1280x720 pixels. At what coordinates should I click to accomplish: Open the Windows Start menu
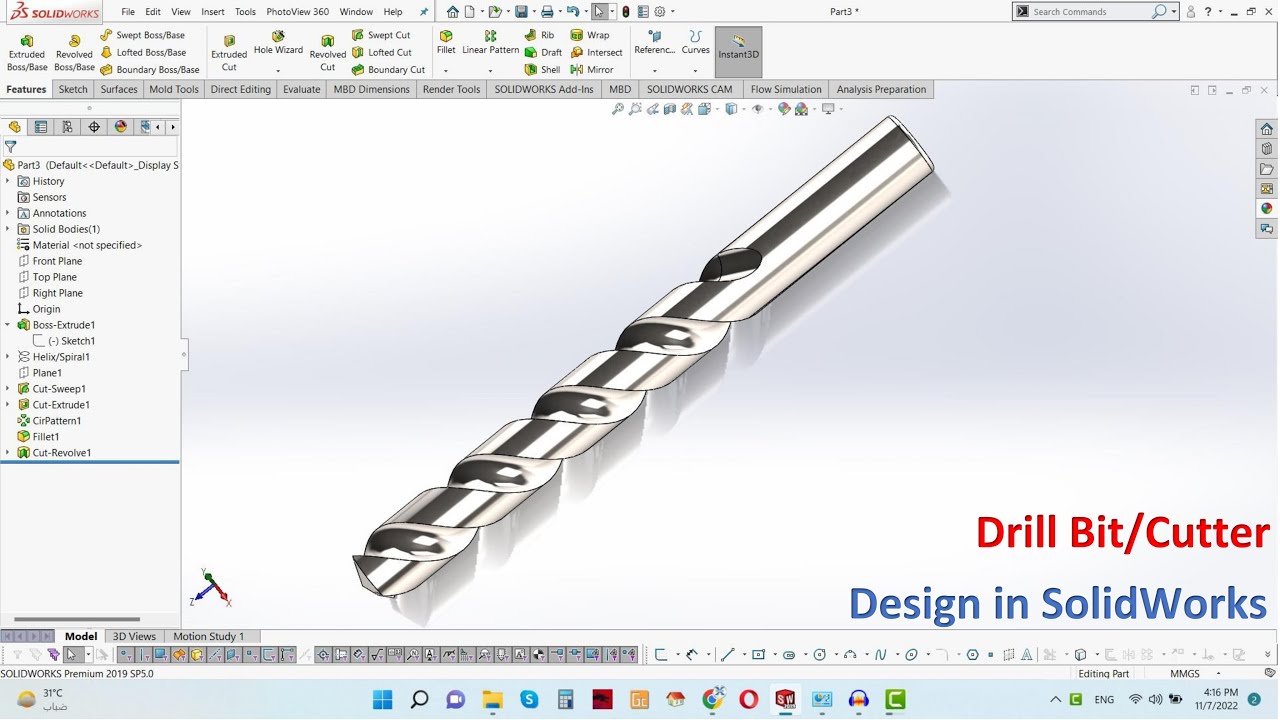point(383,699)
